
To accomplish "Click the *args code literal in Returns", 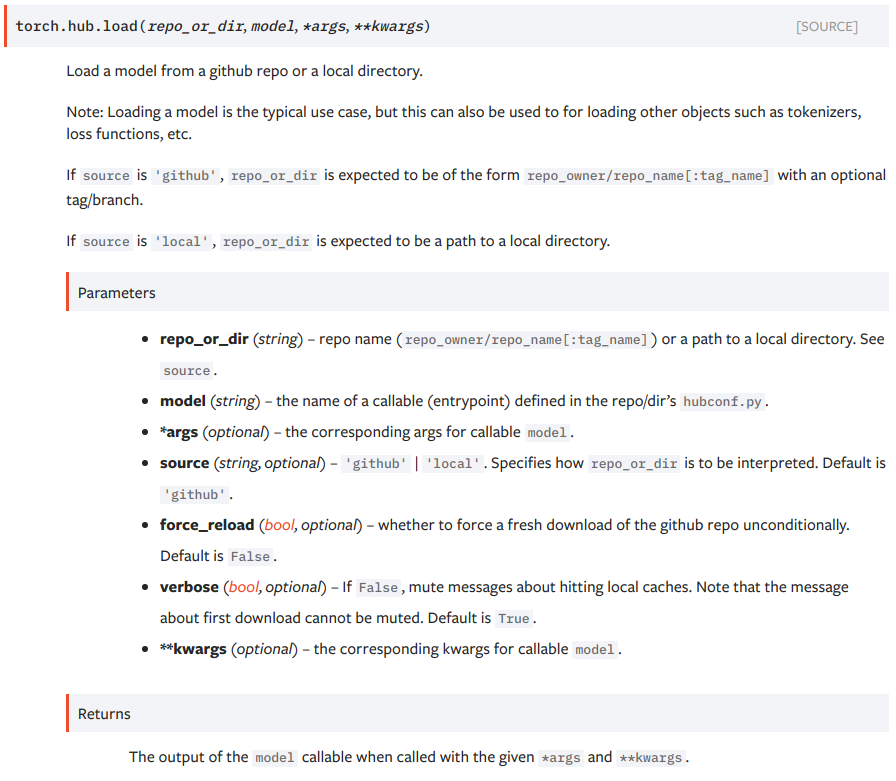I will click(x=561, y=758).
